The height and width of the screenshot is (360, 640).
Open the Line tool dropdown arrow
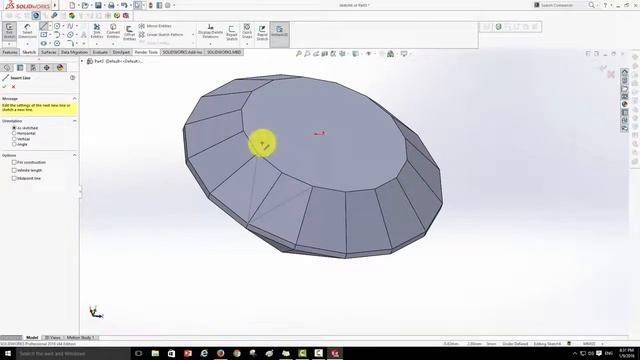(50, 26)
